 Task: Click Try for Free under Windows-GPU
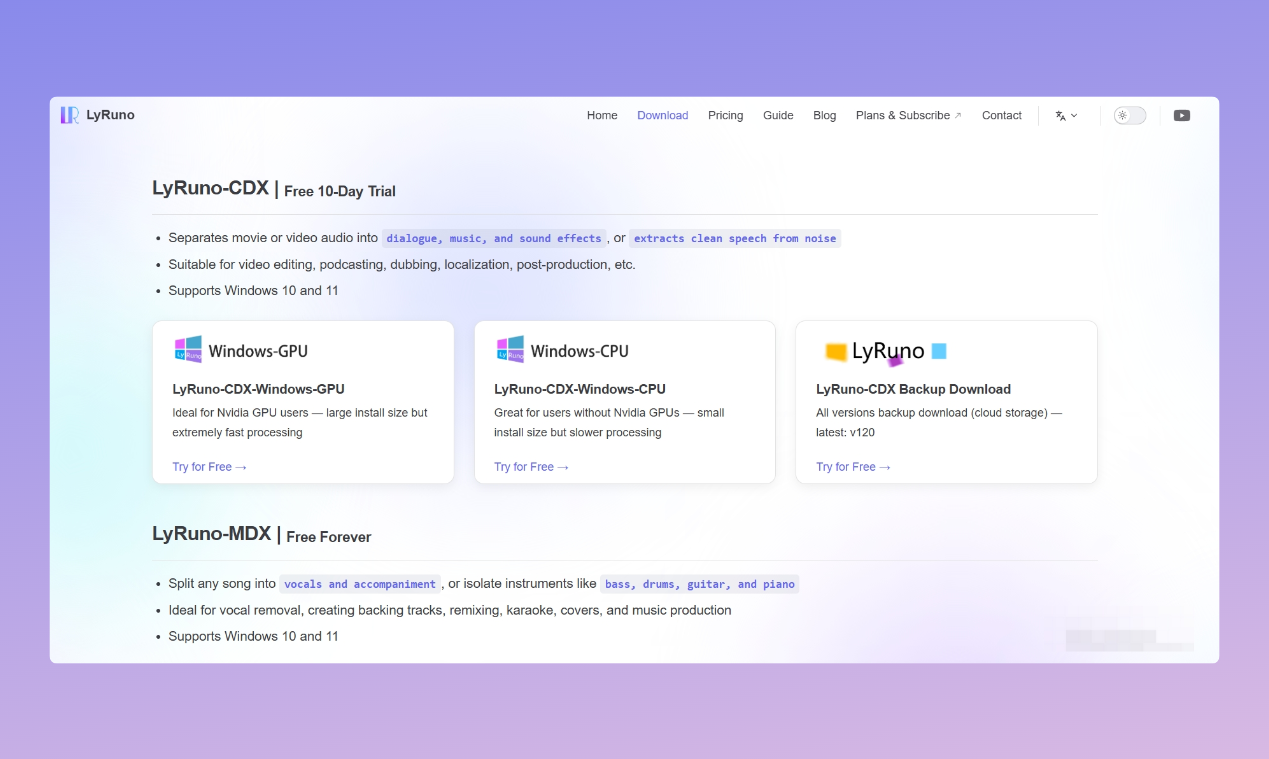pos(209,467)
